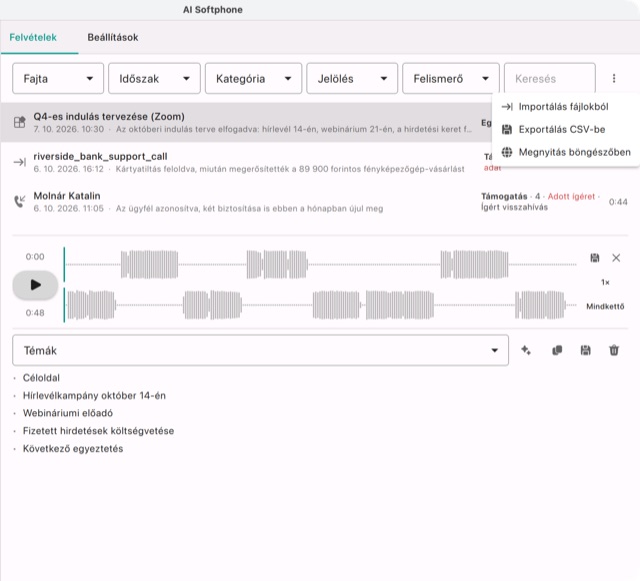Expand the Fajta filter dropdown

[58, 78]
